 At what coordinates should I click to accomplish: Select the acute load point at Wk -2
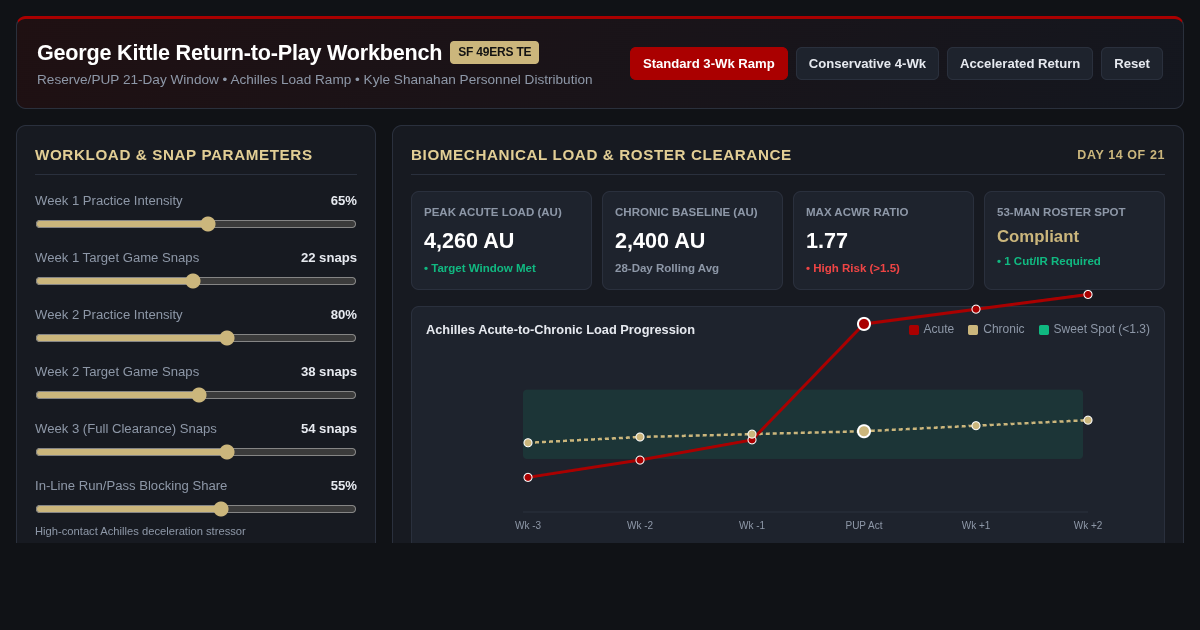click(640, 460)
